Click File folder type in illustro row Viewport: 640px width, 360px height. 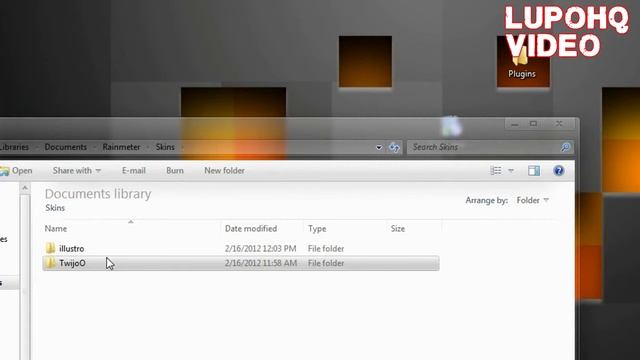(326, 249)
